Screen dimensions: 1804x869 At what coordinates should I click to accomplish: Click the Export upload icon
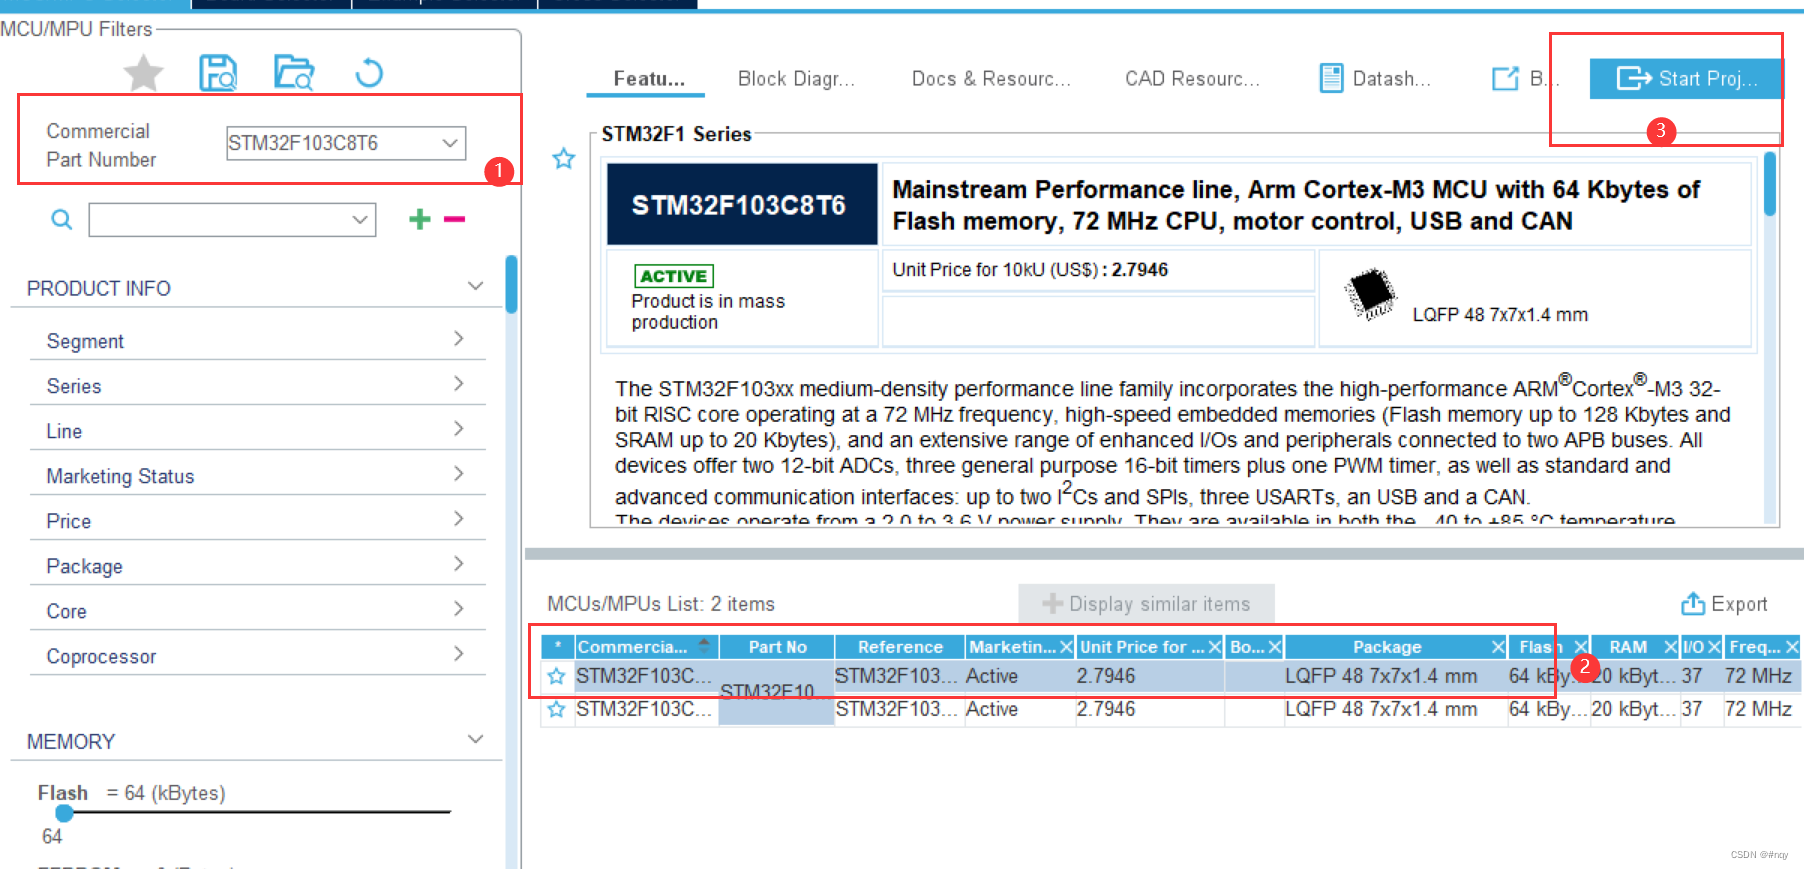click(x=1693, y=604)
